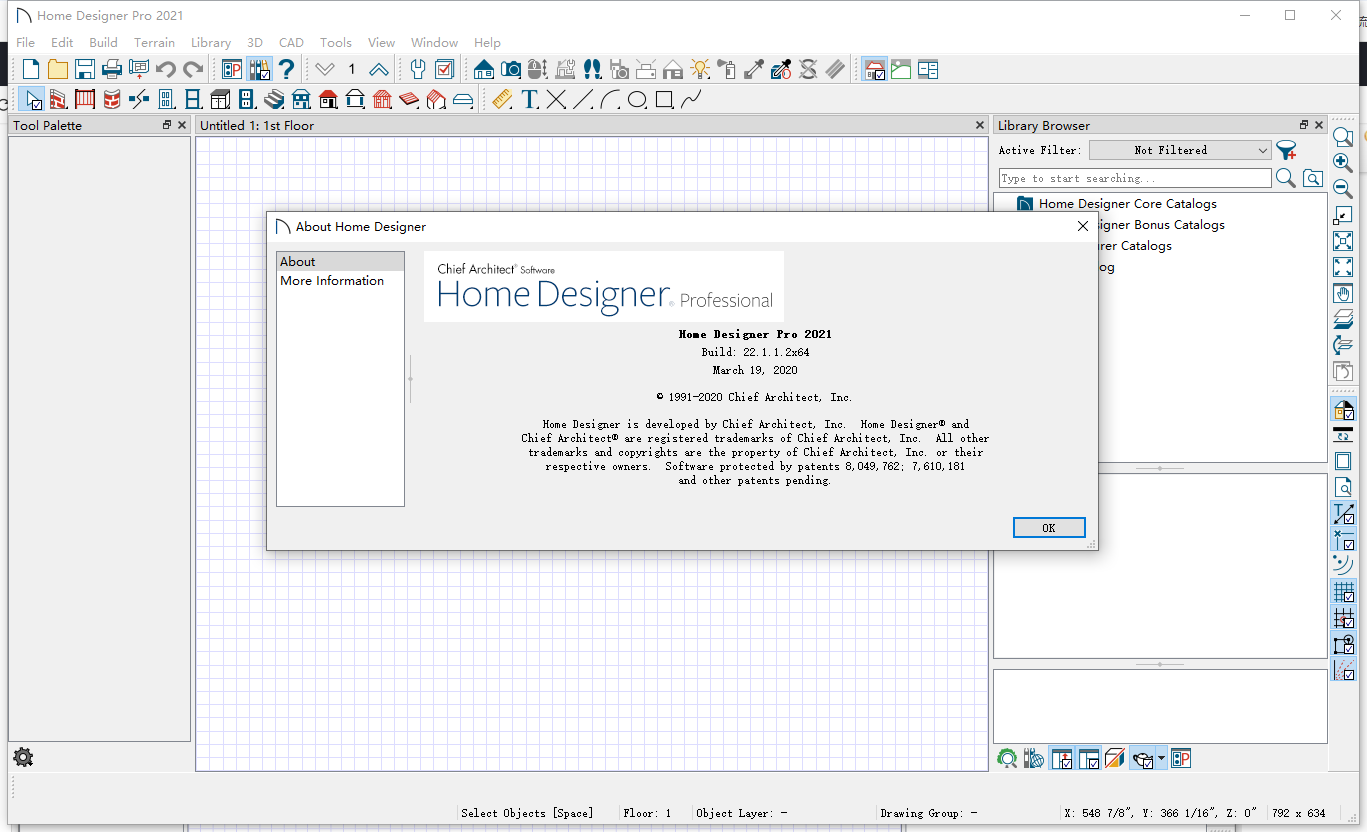
Task: Select the Rectangle box tool
Action: 664,99
